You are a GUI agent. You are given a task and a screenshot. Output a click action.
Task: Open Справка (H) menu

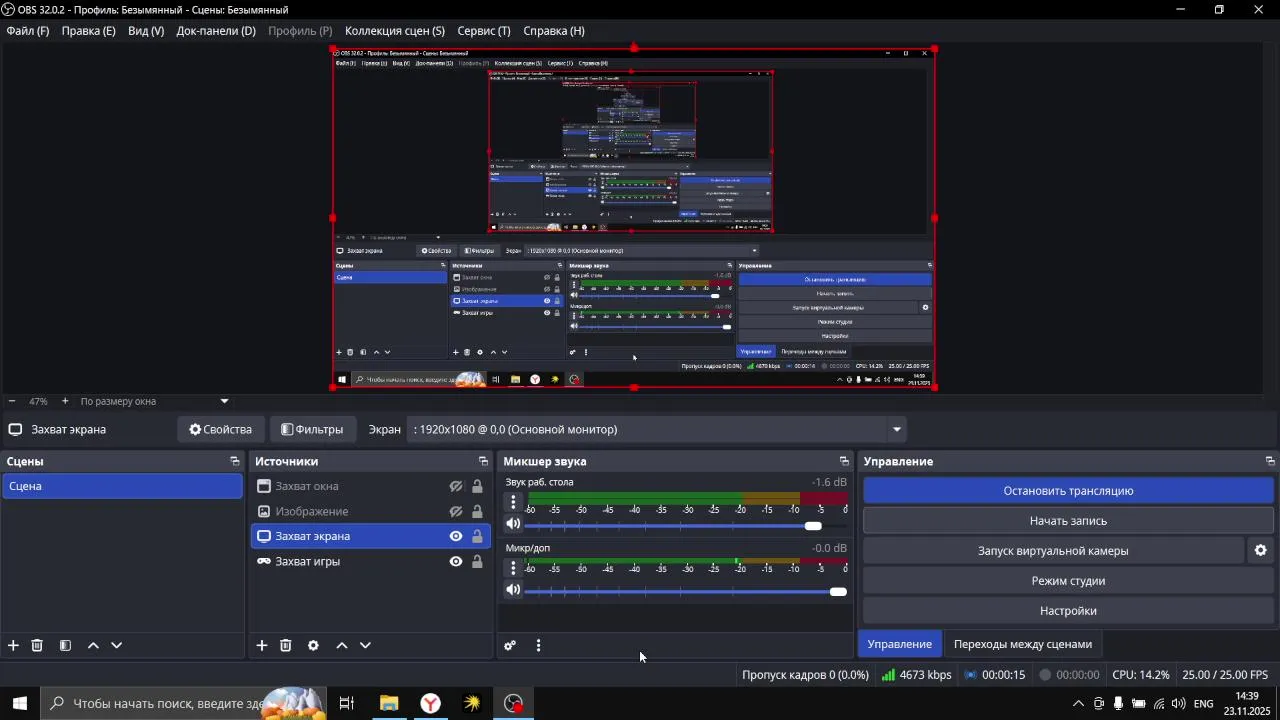tap(554, 31)
